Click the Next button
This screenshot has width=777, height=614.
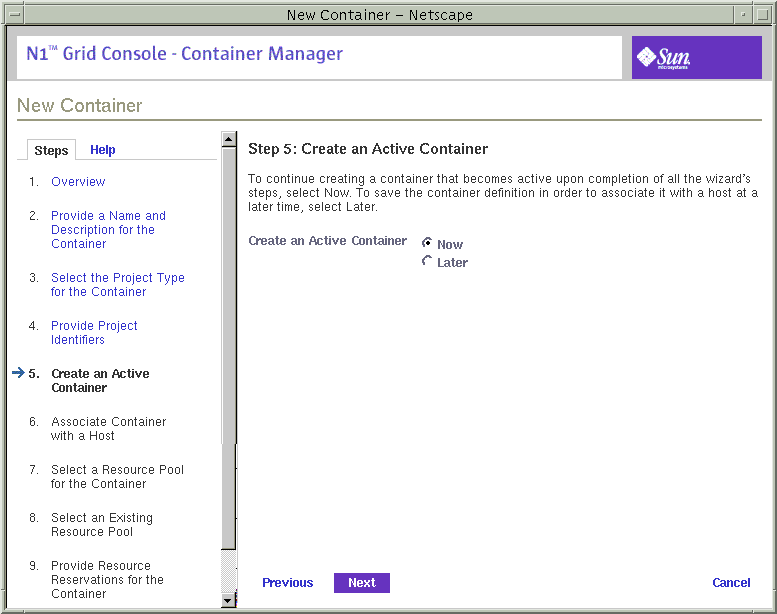click(362, 583)
